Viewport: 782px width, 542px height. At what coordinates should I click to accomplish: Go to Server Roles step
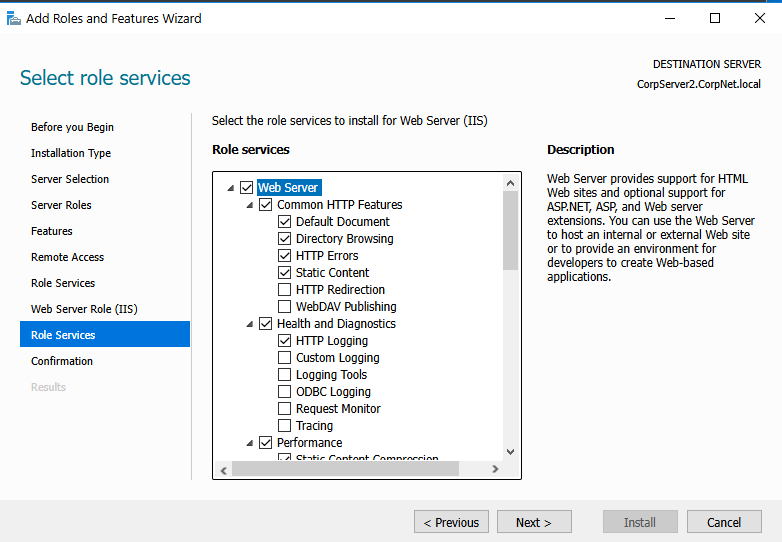[61, 205]
